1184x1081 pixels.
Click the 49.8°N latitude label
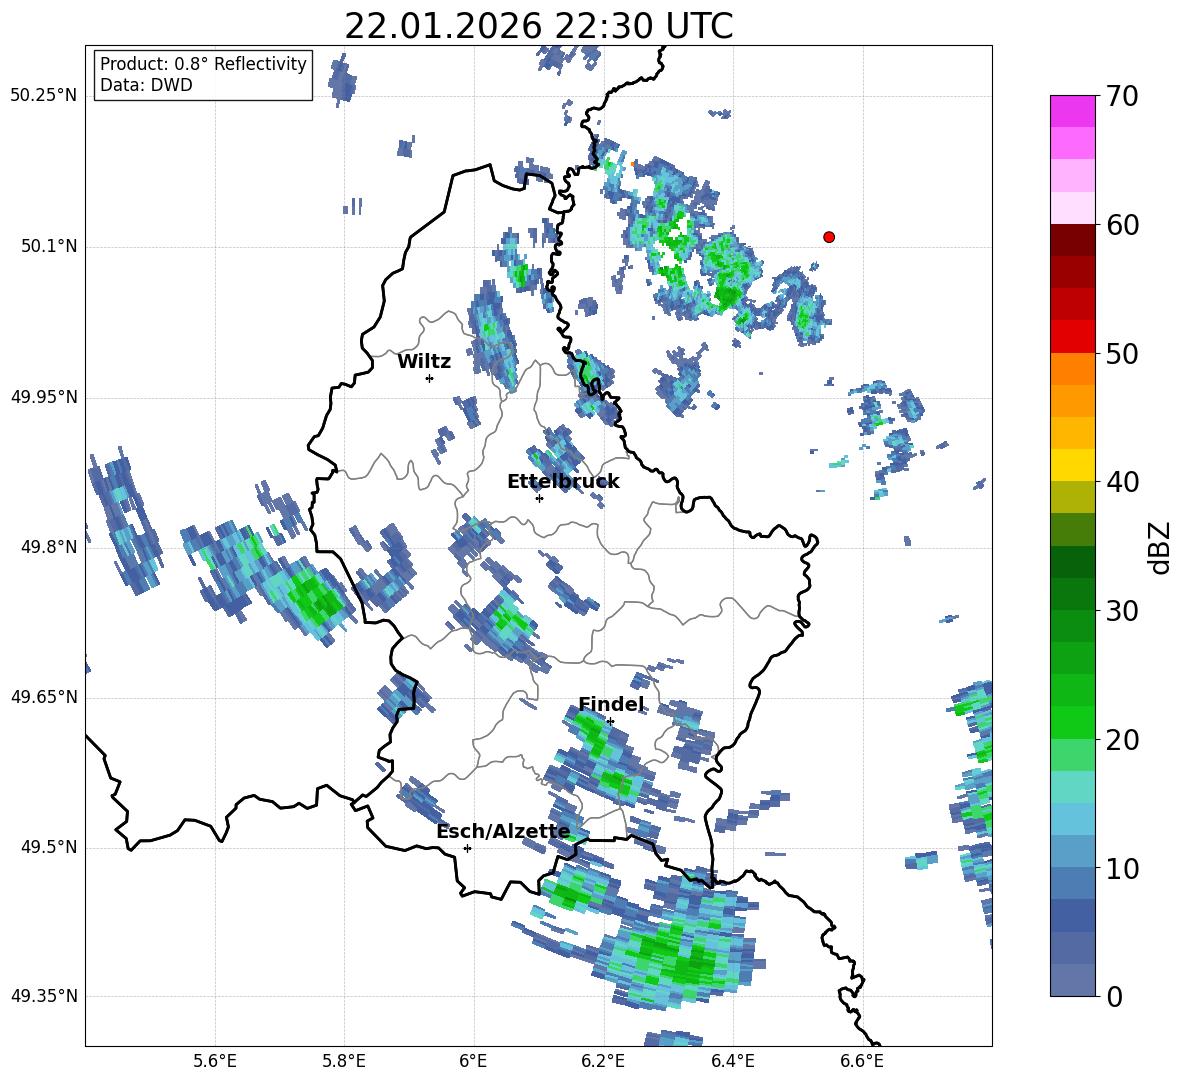coord(49,547)
